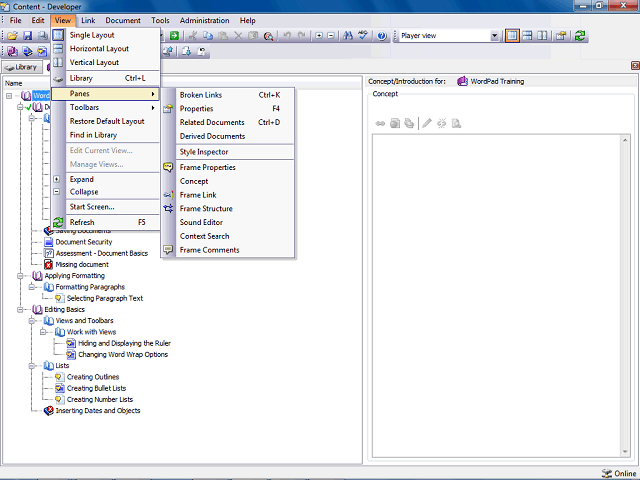Click the green arrow toolbar icon near Cut

point(174,36)
